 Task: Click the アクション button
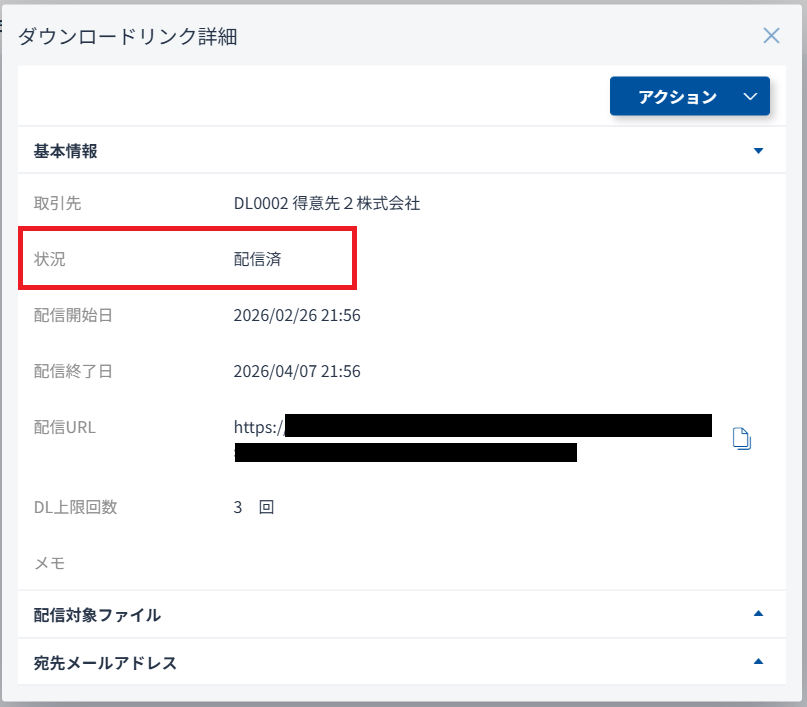[678, 97]
